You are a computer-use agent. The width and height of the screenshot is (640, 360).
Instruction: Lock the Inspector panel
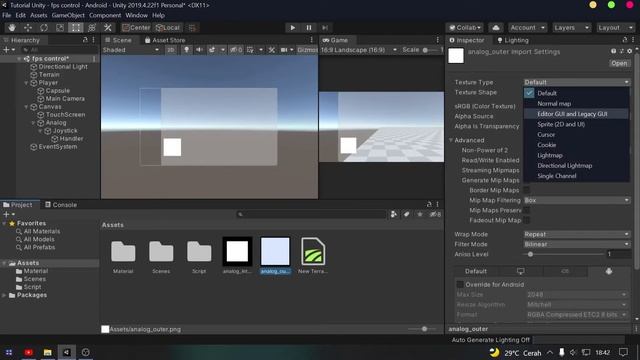point(624,40)
